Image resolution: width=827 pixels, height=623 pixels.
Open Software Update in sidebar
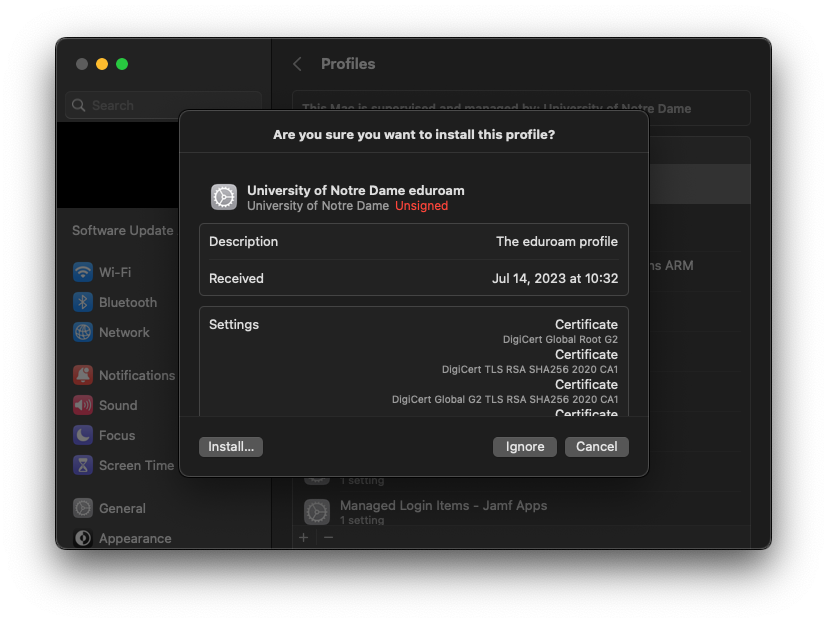click(122, 230)
